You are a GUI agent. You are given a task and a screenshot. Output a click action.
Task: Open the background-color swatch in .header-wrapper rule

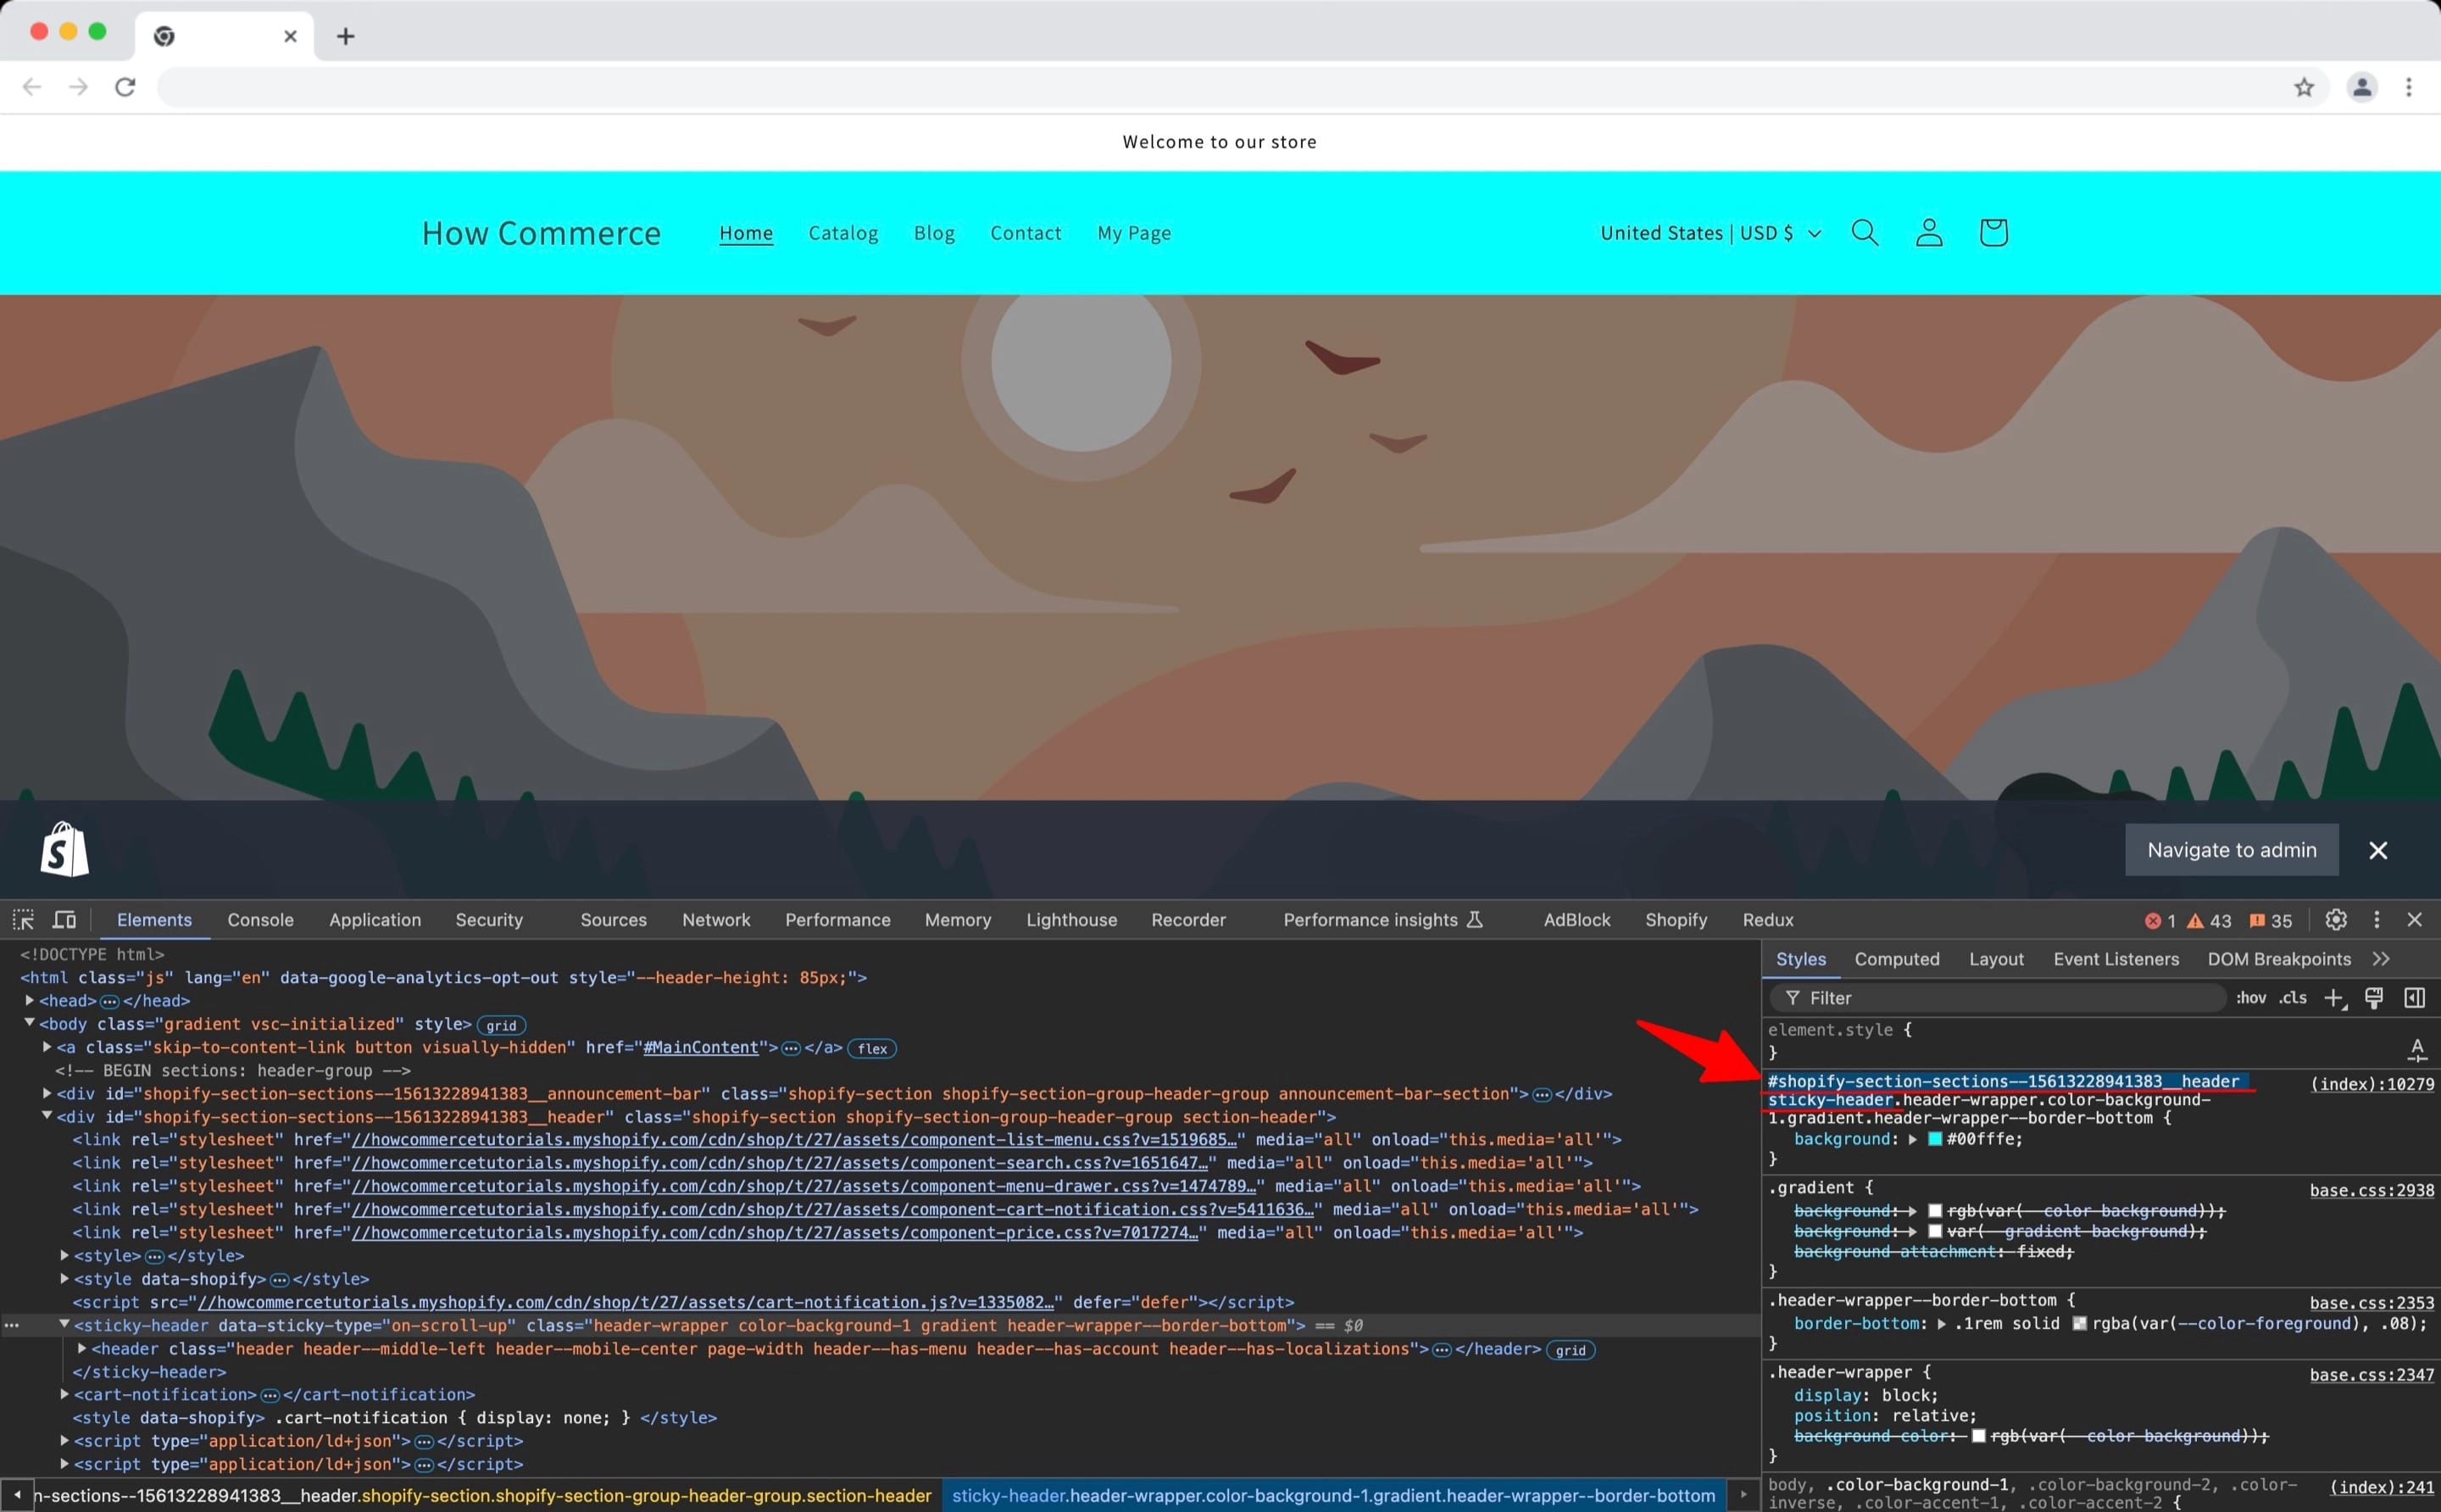pyautogui.click(x=1978, y=1436)
